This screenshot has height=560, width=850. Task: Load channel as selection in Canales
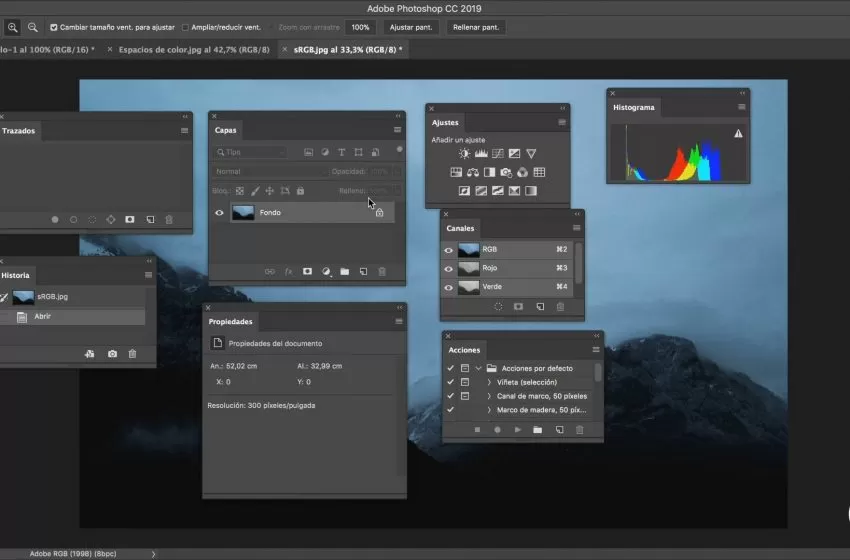(498, 307)
